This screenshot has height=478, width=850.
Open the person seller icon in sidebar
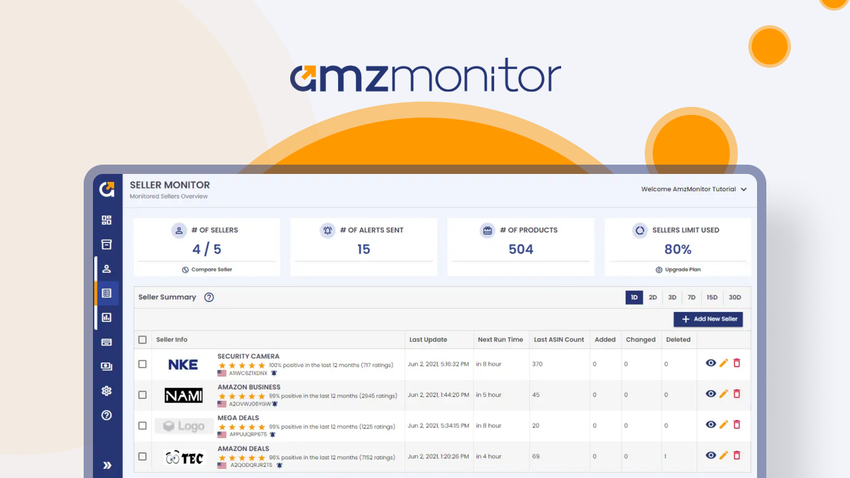click(107, 269)
